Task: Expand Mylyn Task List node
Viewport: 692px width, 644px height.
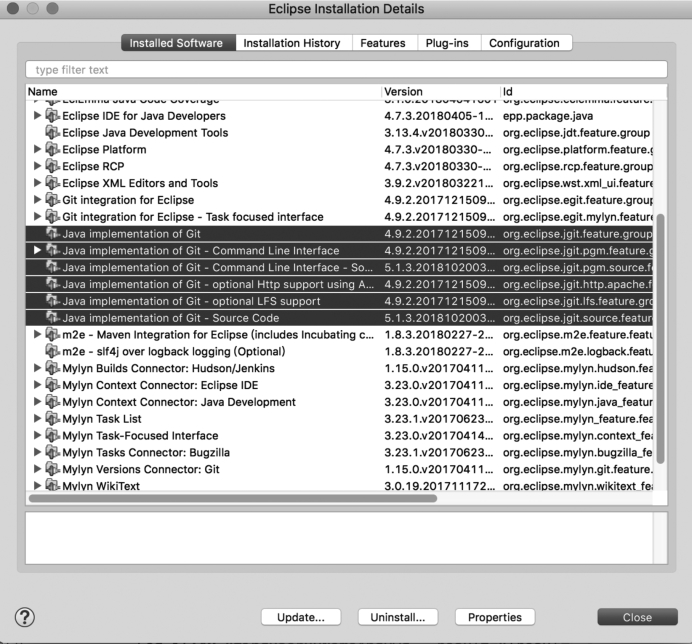Action: [38, 418]
